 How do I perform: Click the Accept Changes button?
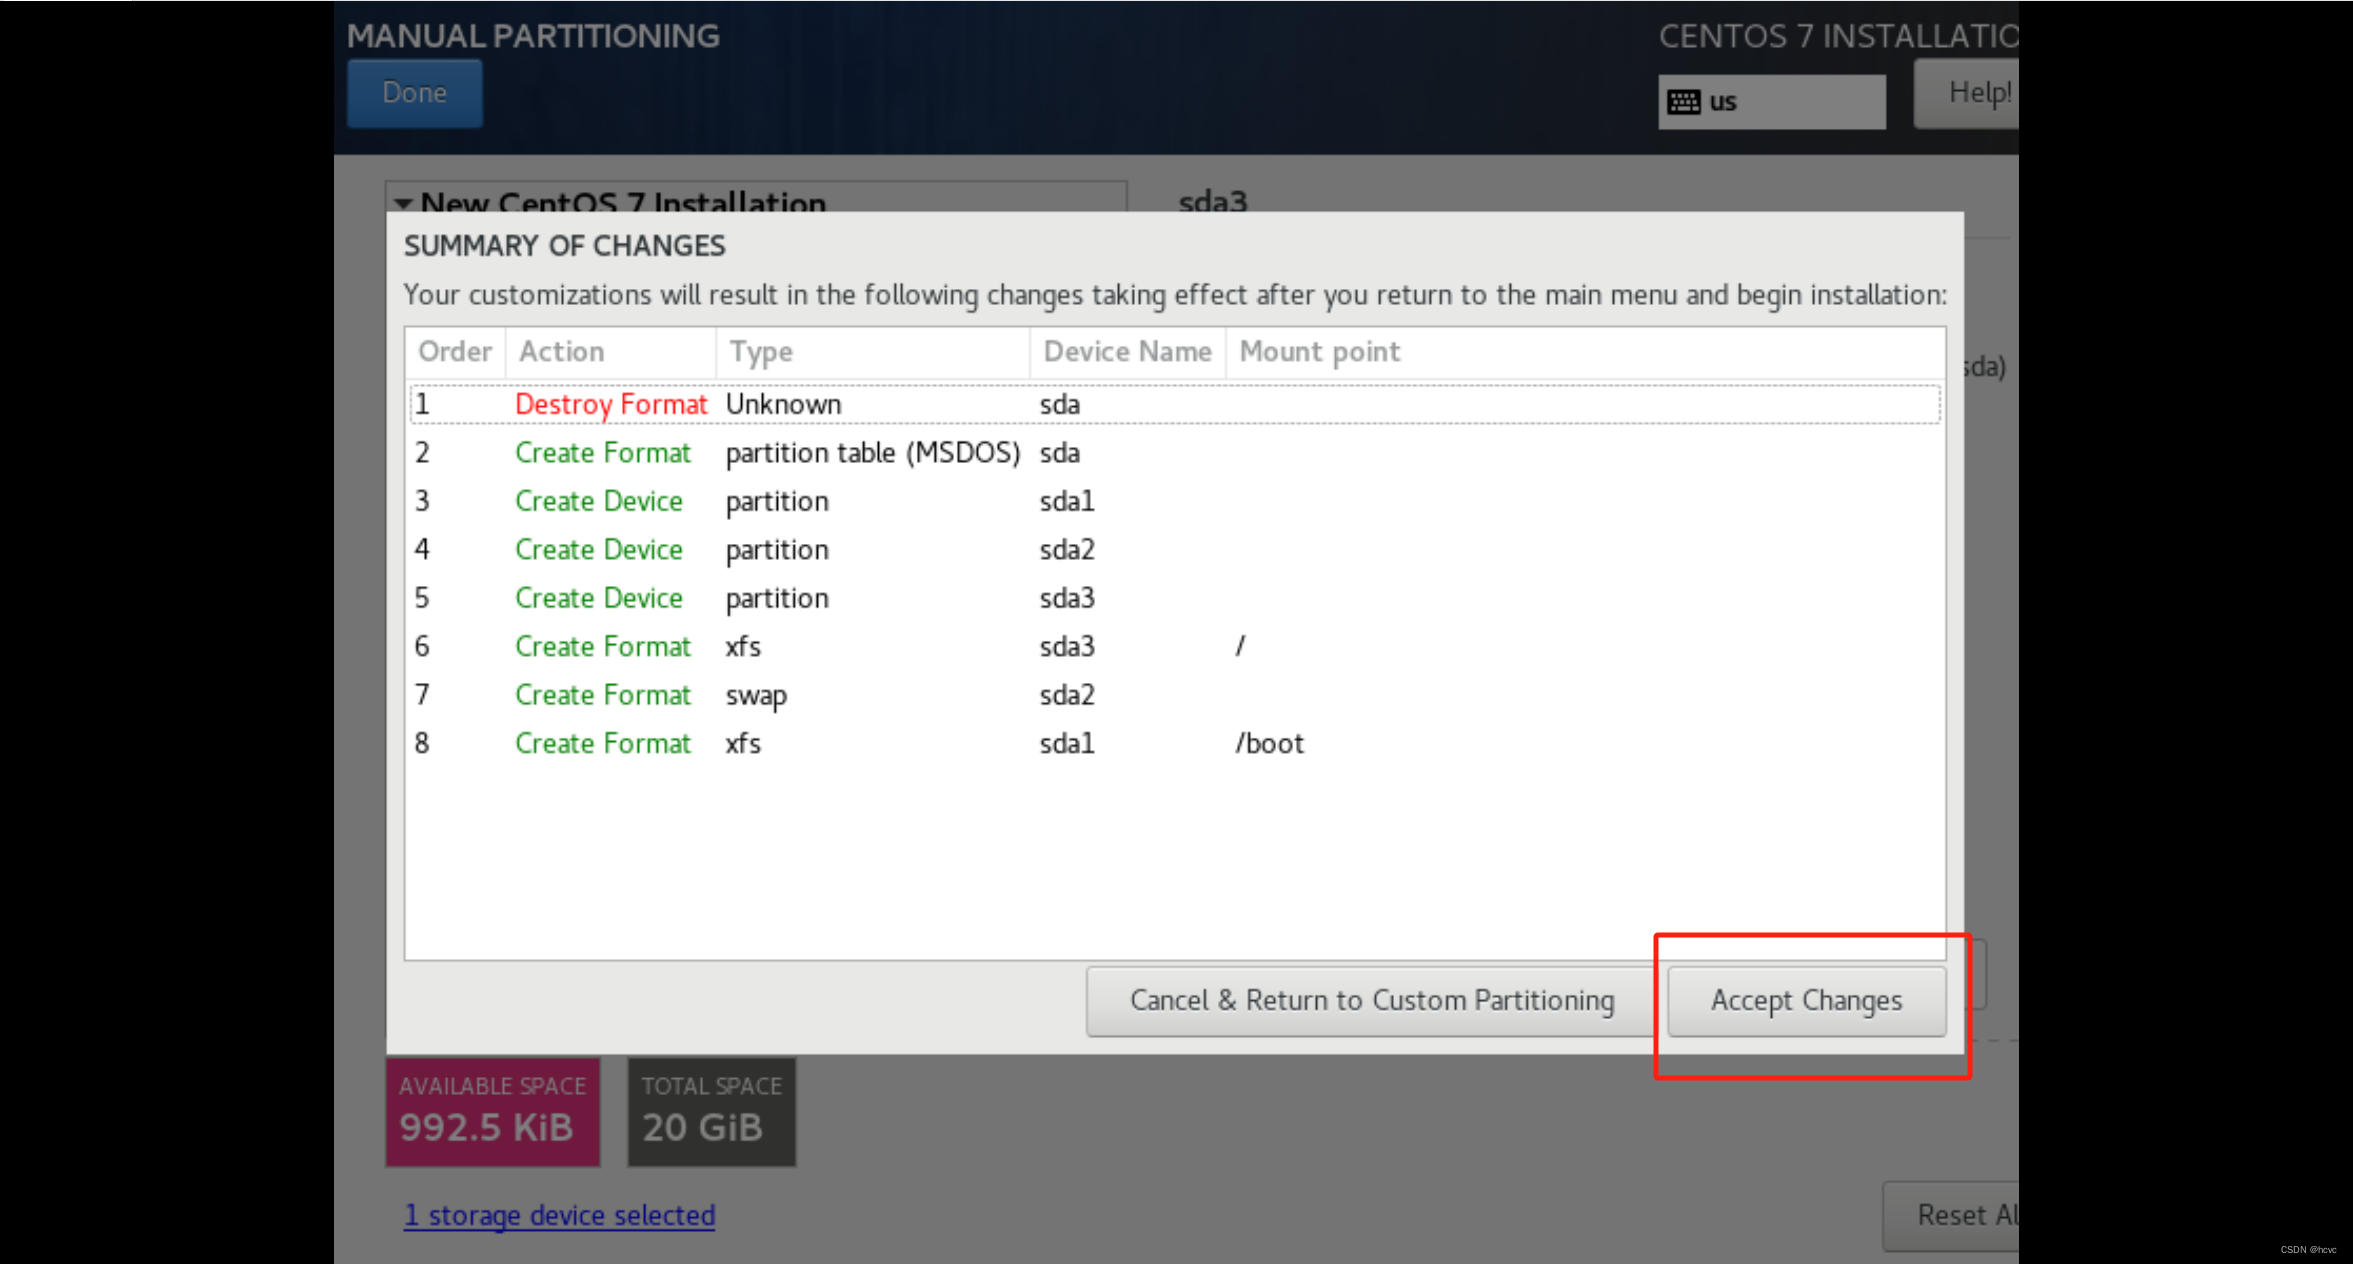click(1806, 1001)
